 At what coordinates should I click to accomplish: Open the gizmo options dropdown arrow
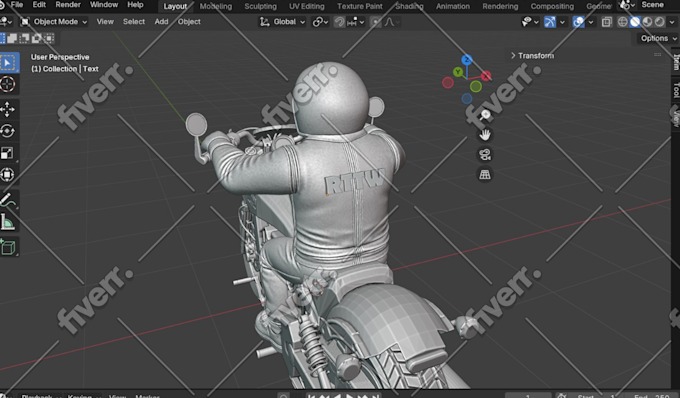click(562, 22)
